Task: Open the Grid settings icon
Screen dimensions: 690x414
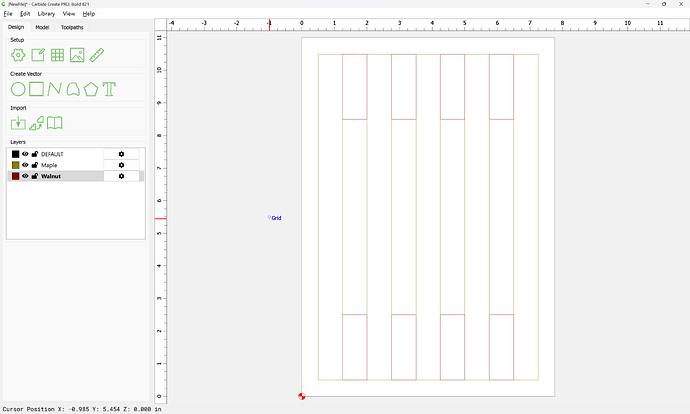Action: 57,56
